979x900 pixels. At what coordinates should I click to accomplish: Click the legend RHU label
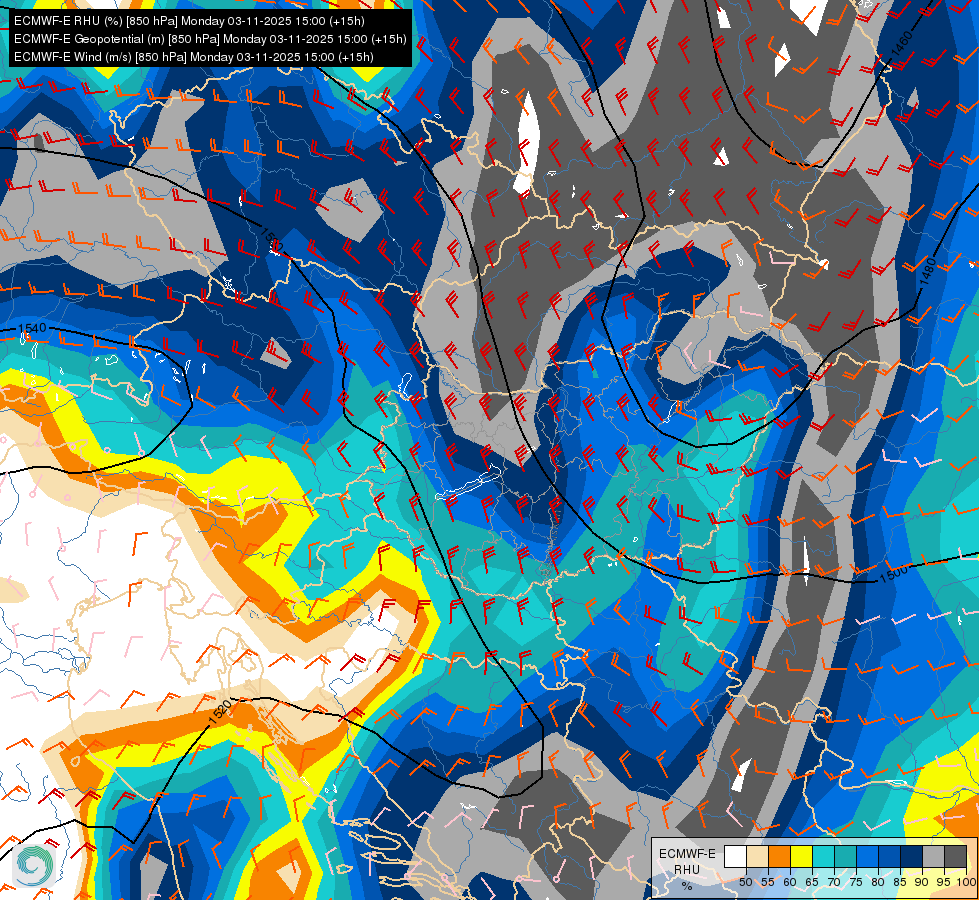coord(687,869)
